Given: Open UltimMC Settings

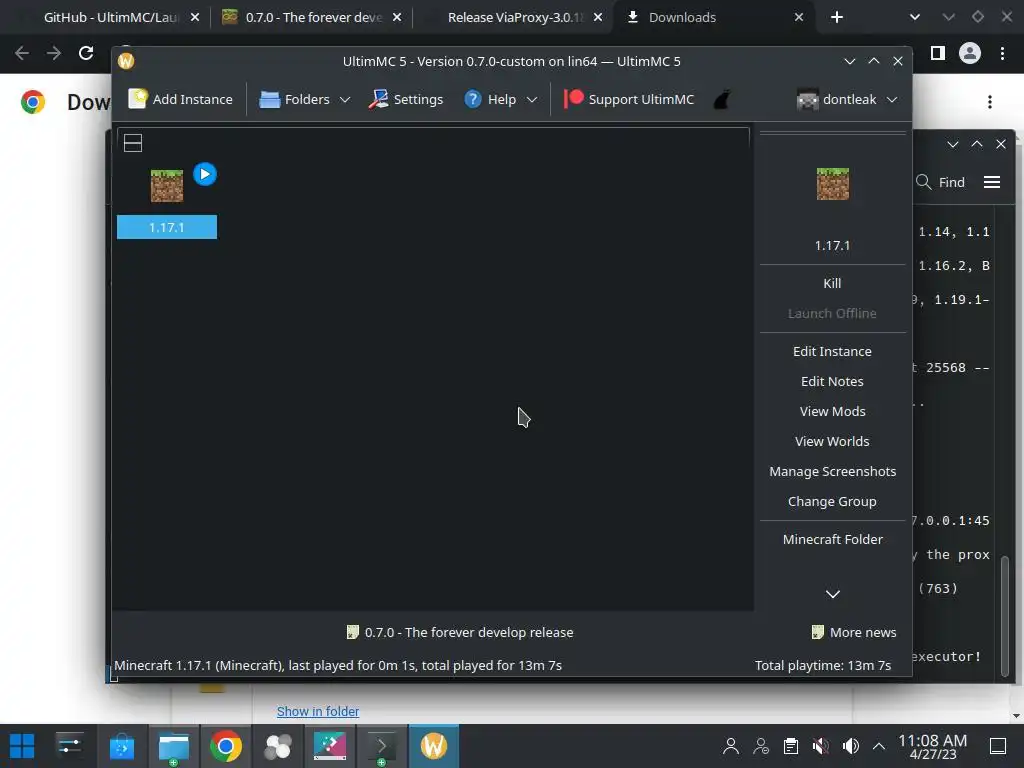Looking at the screenshot, I should coord(406,99).
